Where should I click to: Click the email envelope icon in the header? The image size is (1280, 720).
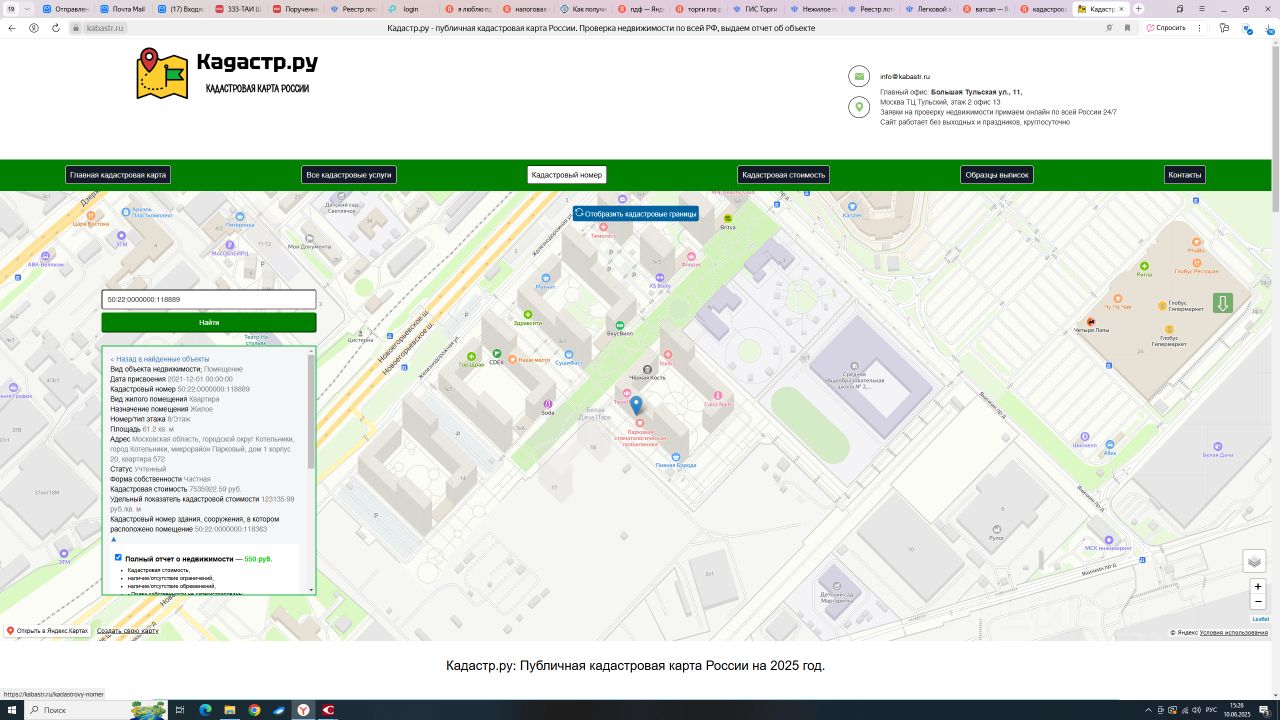(858, 76)
